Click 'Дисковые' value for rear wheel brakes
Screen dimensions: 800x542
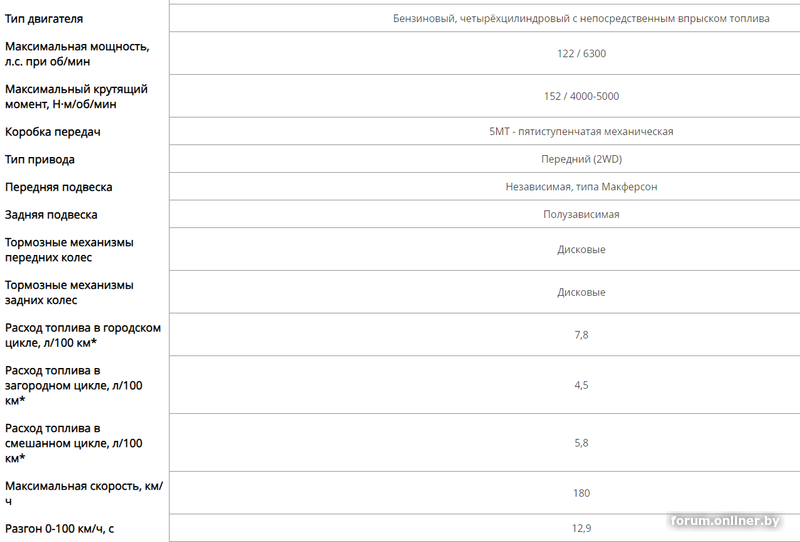[x=581, y=293]
